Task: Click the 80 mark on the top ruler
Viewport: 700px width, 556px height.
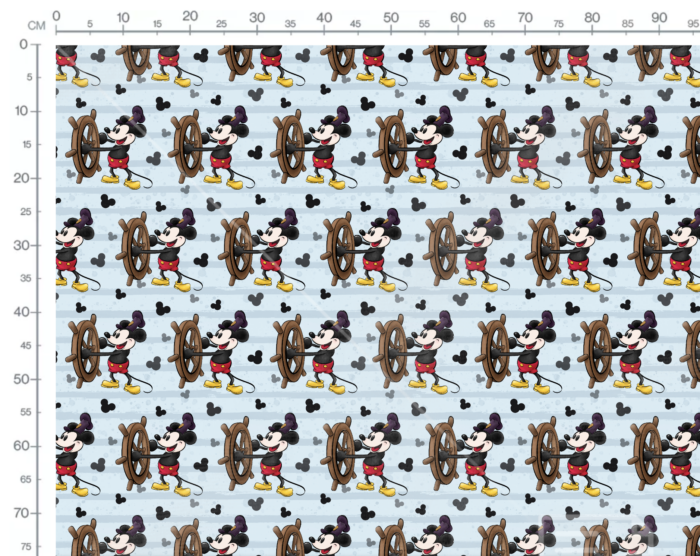Action: coord(592,17)
